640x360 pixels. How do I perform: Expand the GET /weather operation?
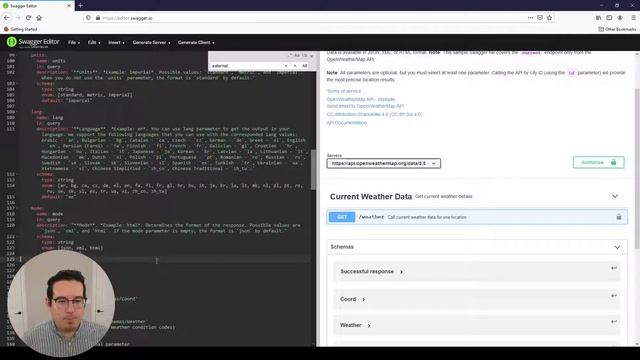click(477, 217)
